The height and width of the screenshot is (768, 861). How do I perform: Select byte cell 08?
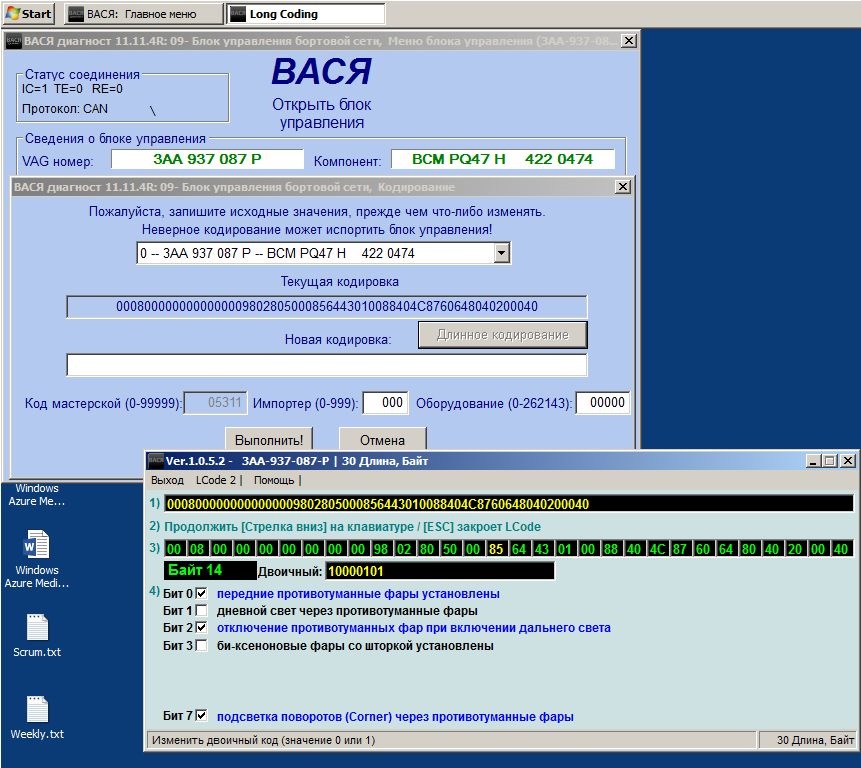(x=197, y=548)
